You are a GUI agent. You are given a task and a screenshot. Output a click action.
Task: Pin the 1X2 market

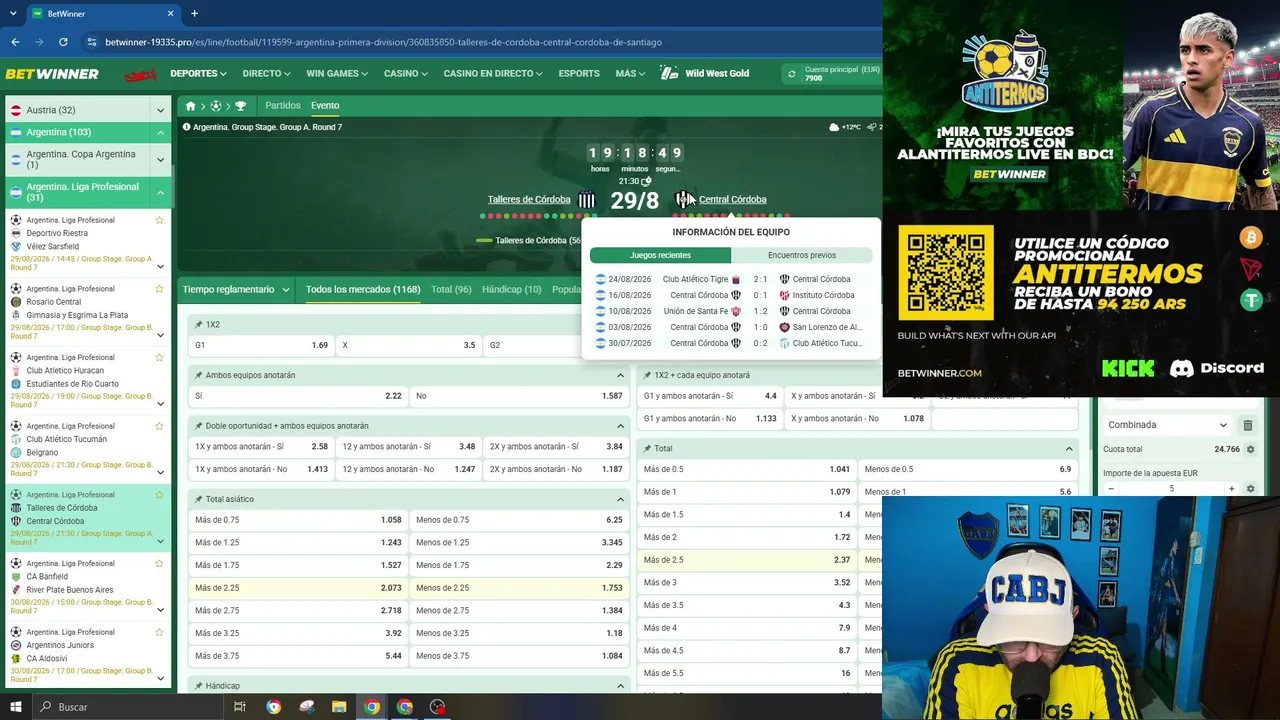[199, 325]
